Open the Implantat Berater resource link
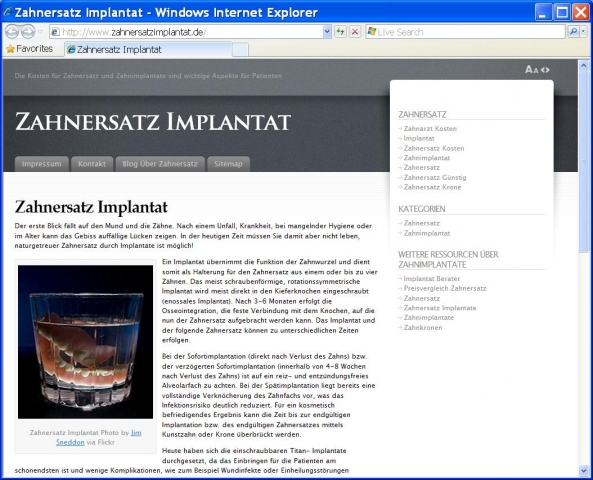The image size is (593, 480). [x=432, y=279]
